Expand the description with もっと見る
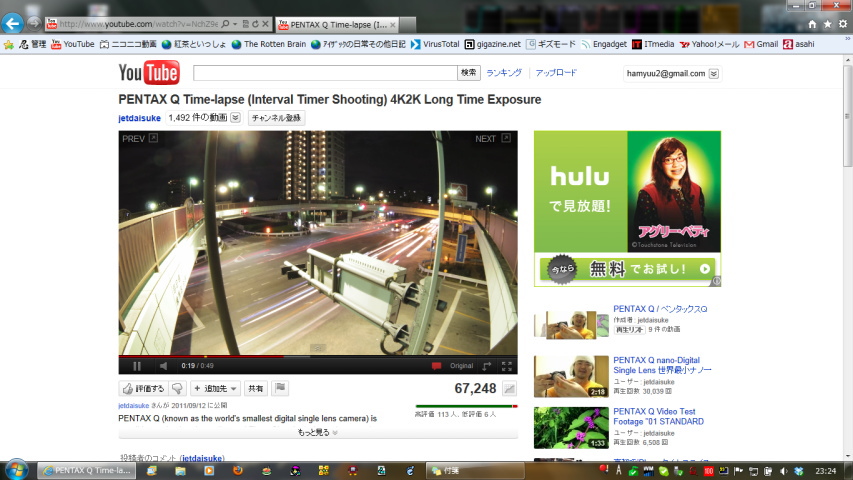This screenshot has height=480, width=853. [318, 432]
